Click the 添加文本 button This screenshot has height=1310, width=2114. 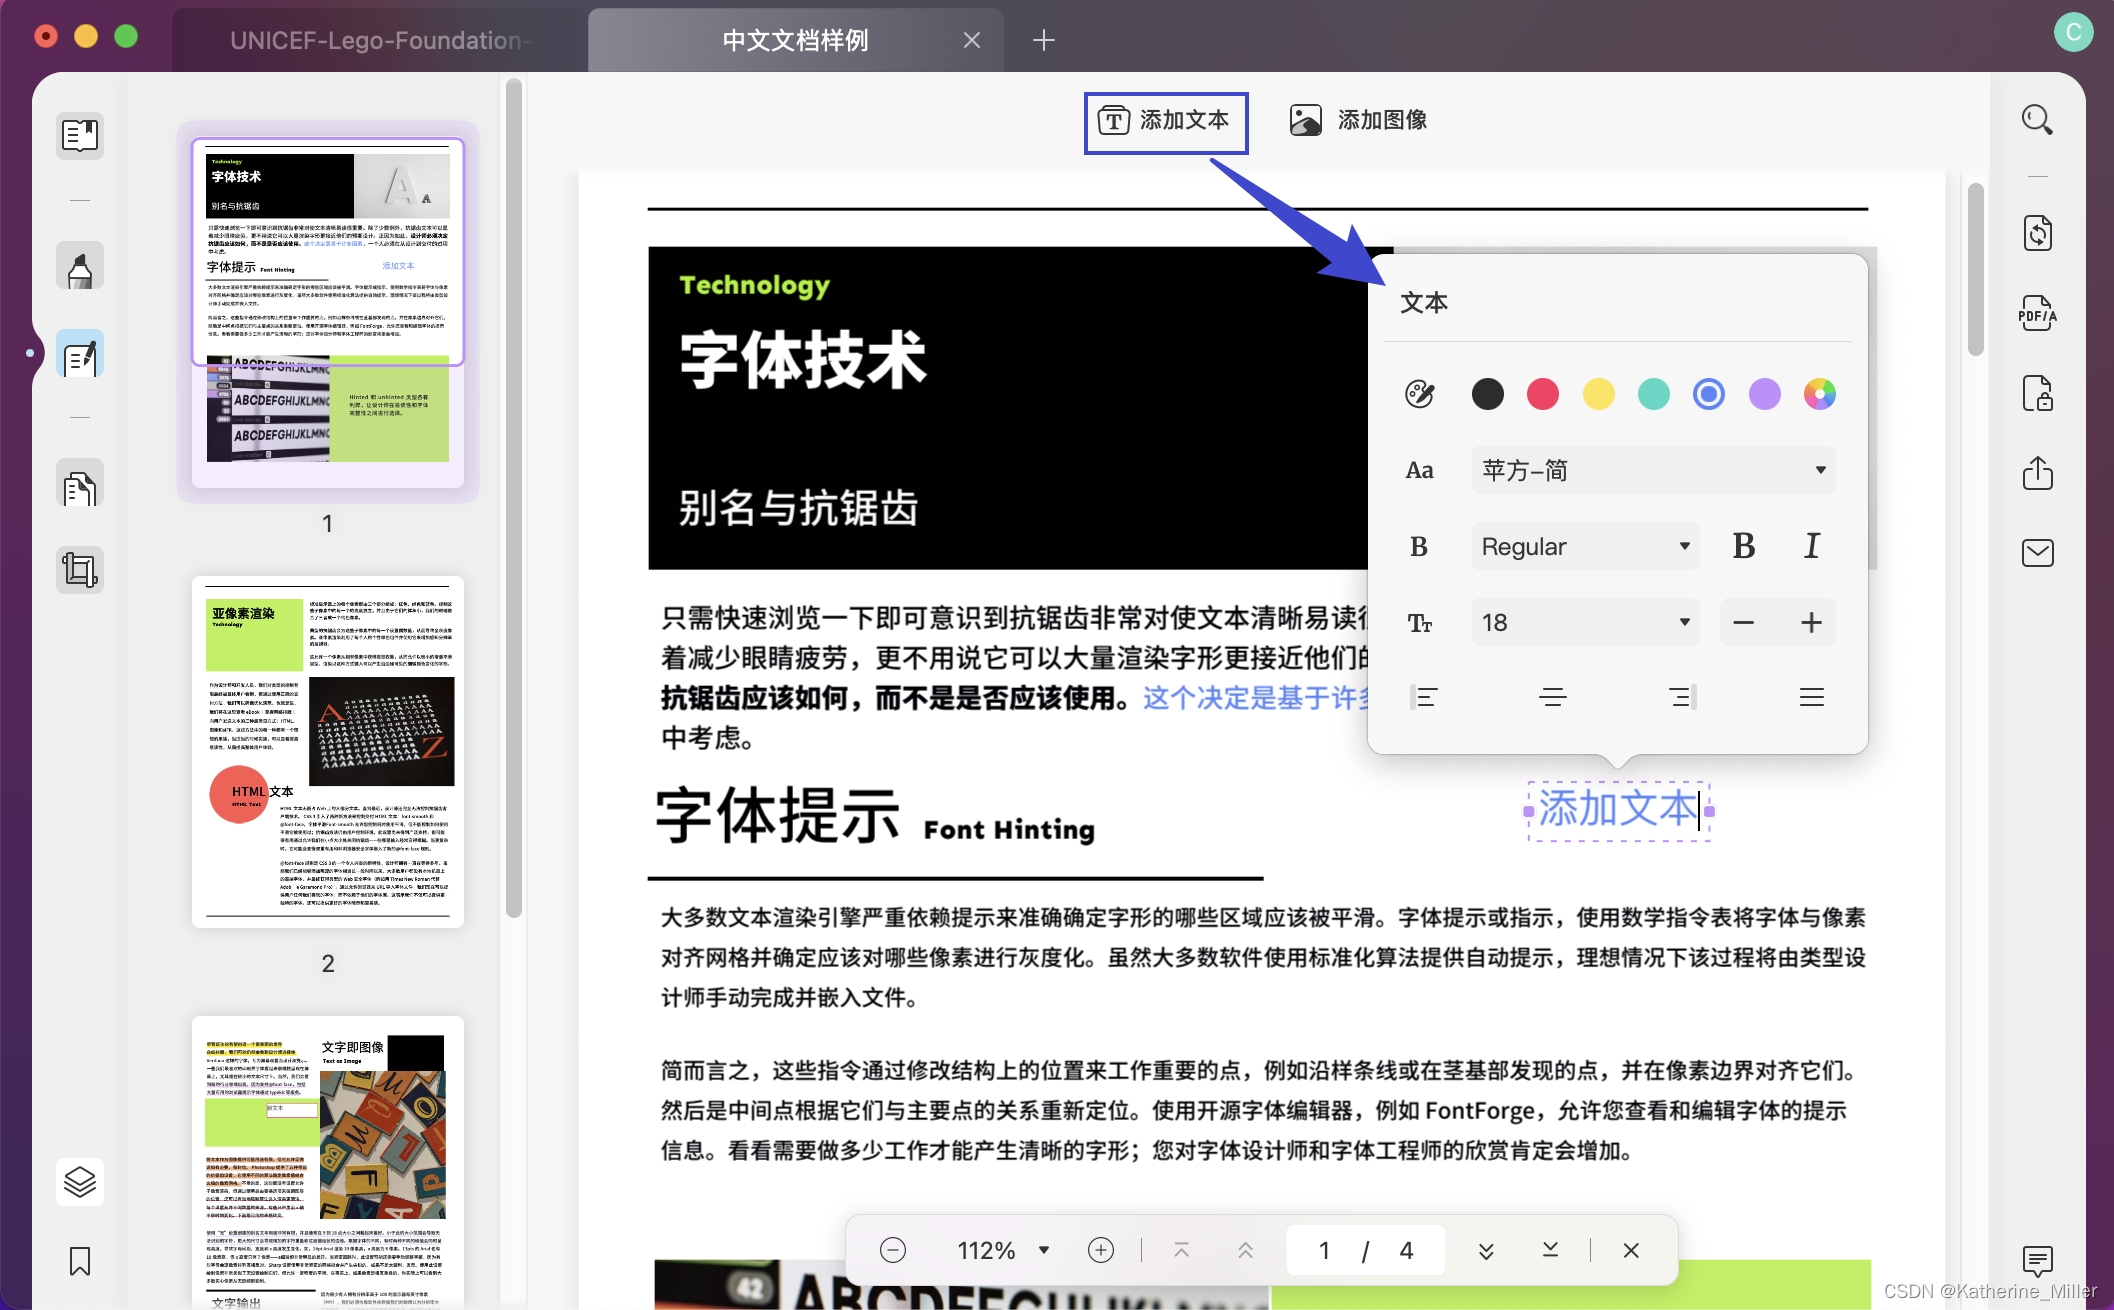pyautogui.click(x=1166, y=122)
